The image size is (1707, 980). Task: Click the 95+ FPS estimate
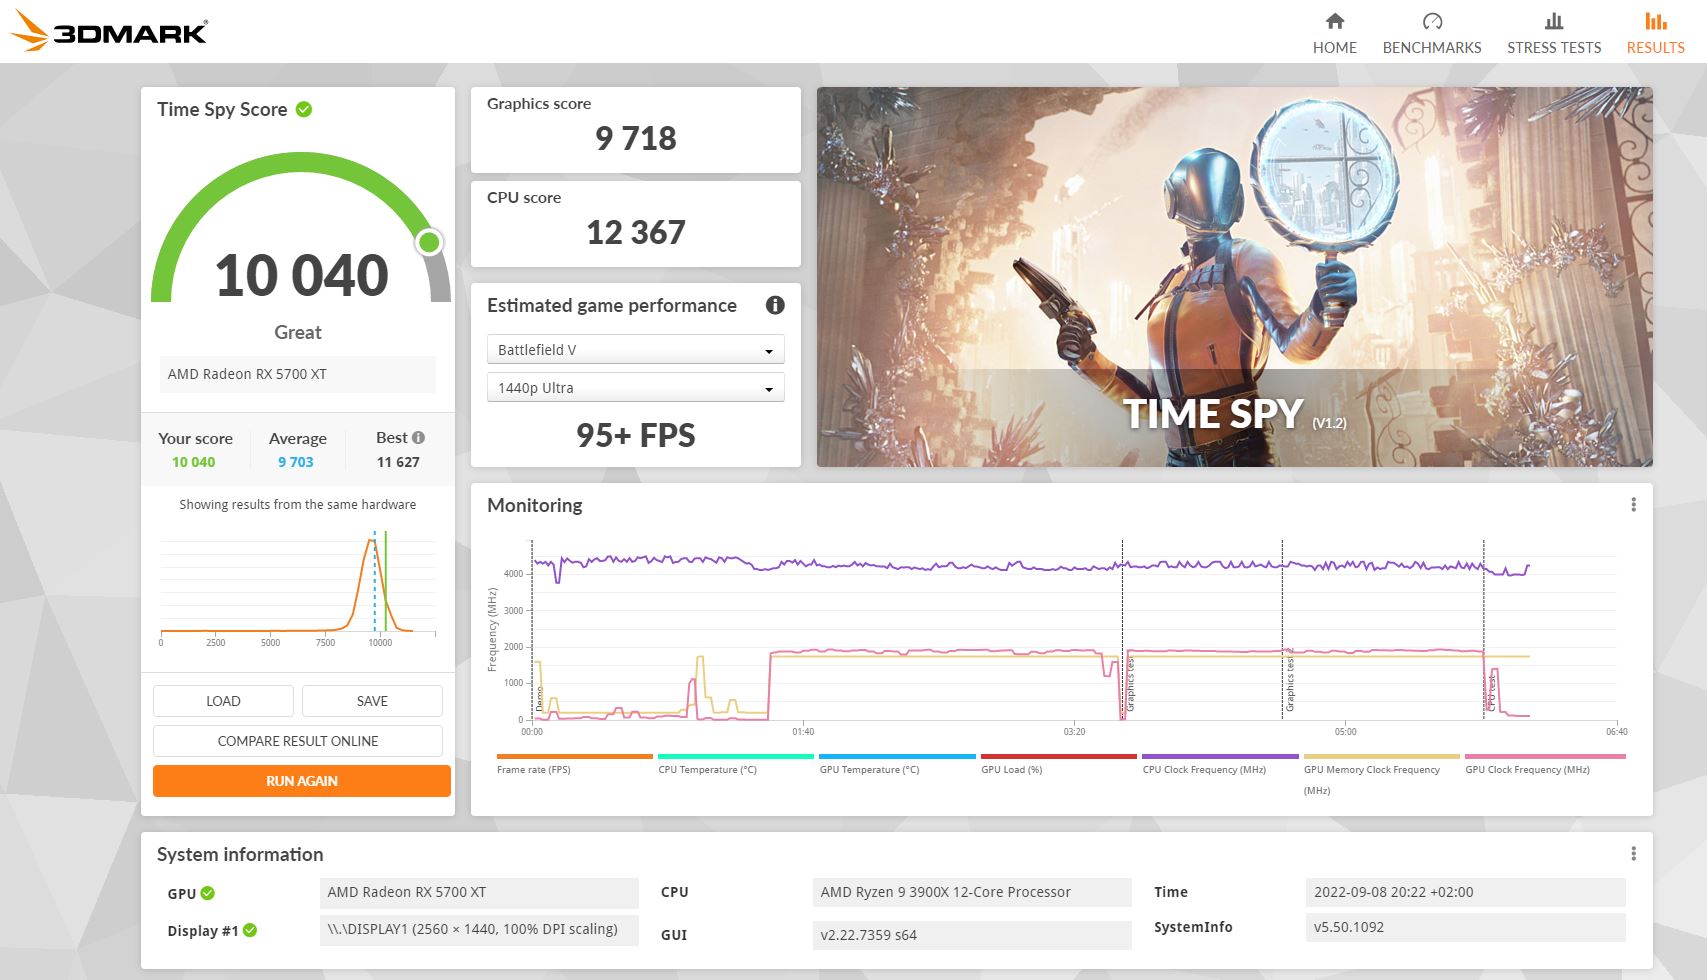[x=636, y=435]
